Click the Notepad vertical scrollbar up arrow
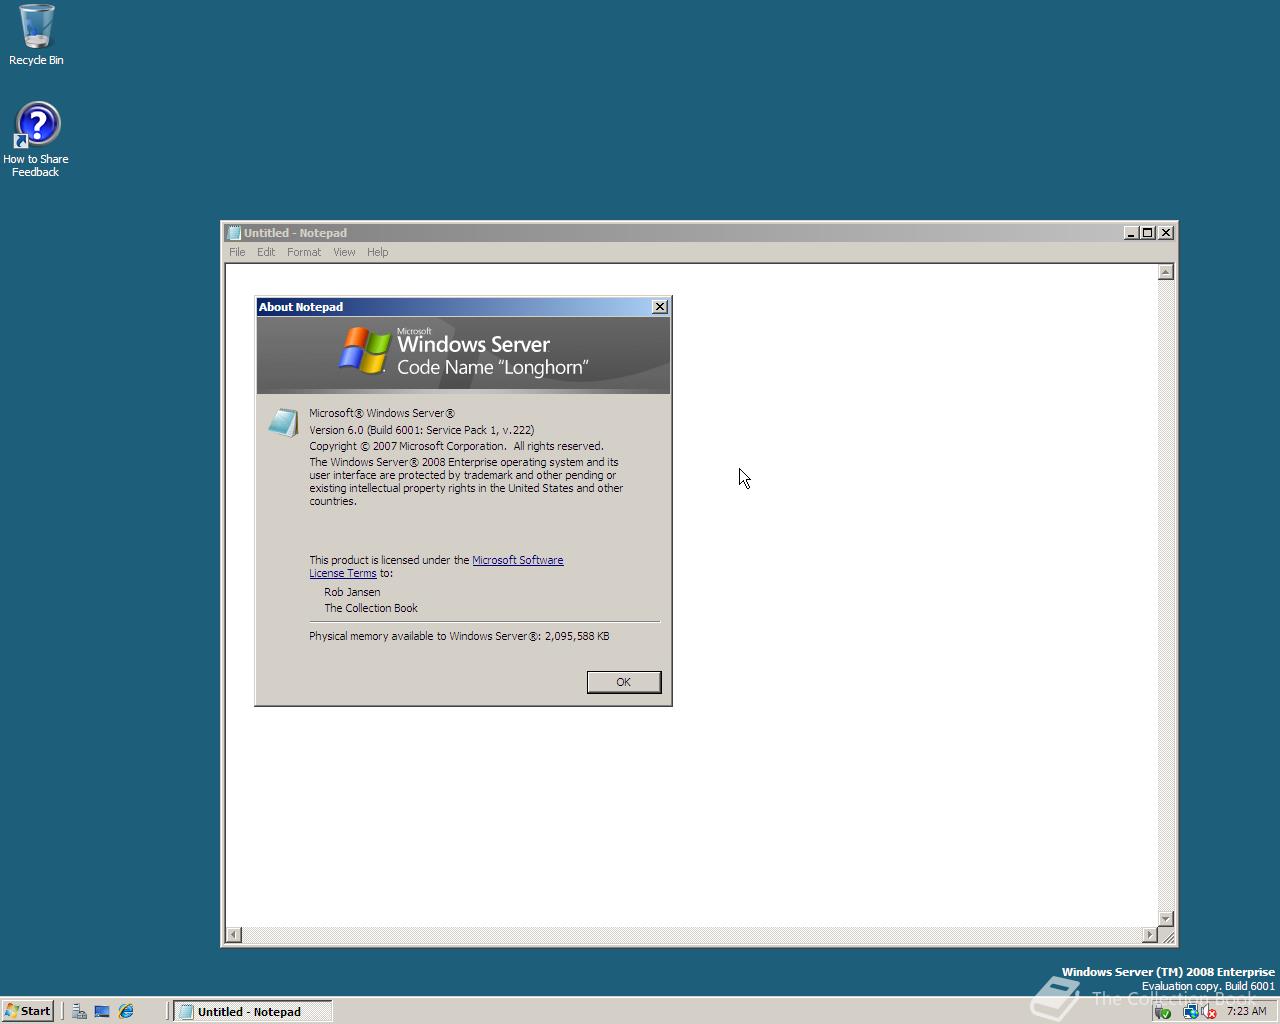Image resolution: width=1280 pixels, height=1024 pixels. pyautogui.click(x=1165, y=272)
